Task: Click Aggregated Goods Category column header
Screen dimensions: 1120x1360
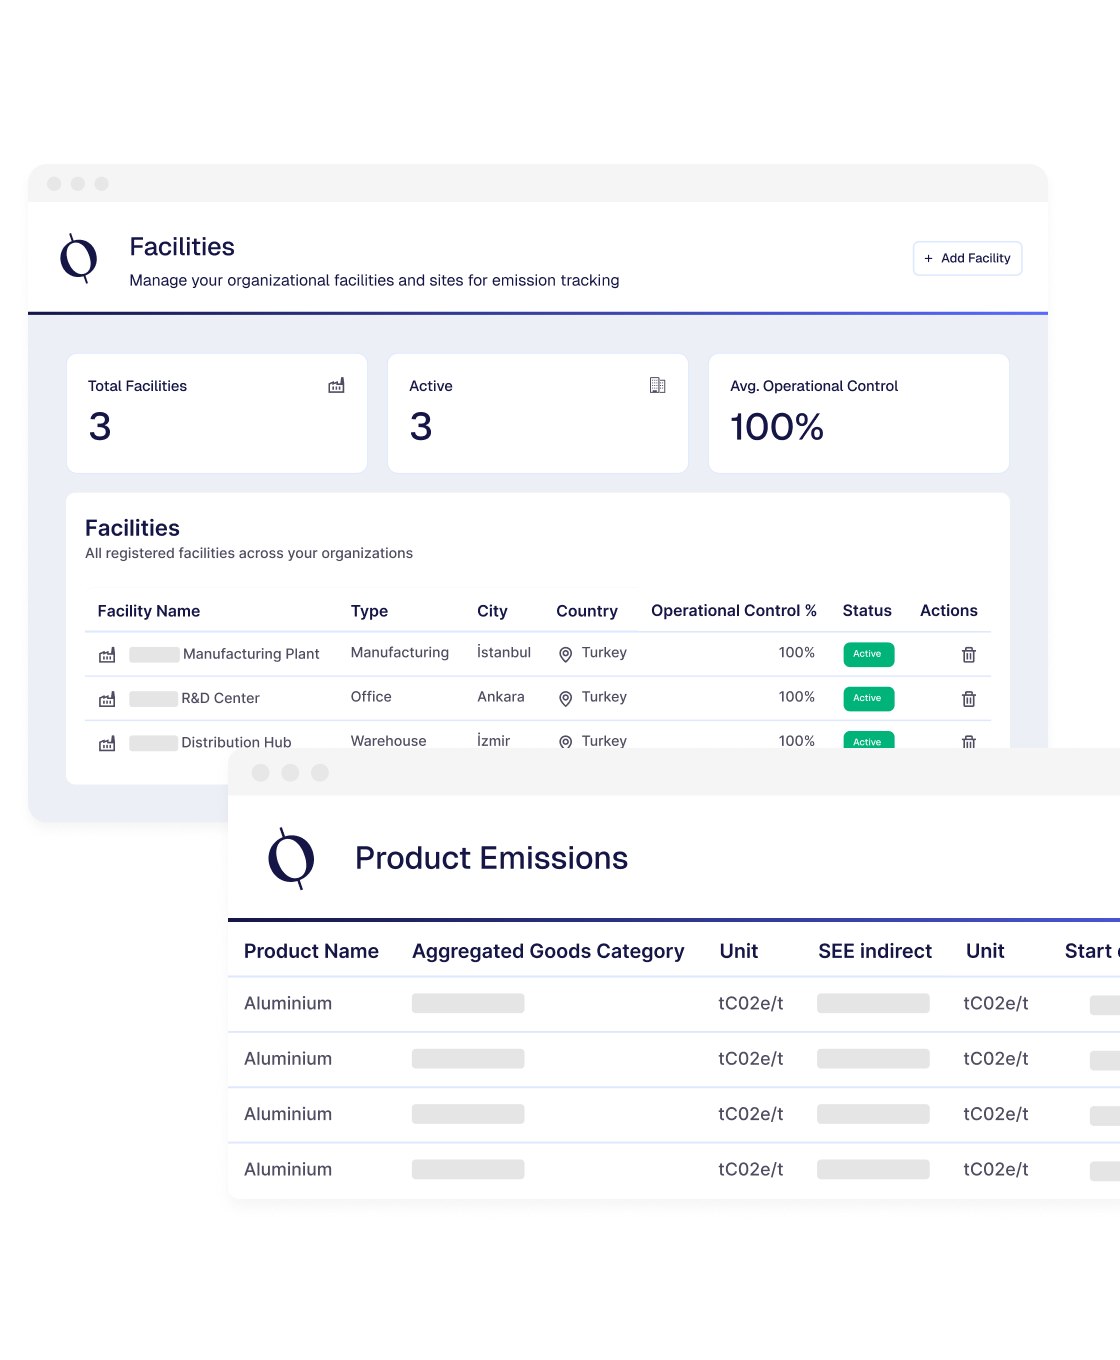Action: tap(548, 951)
